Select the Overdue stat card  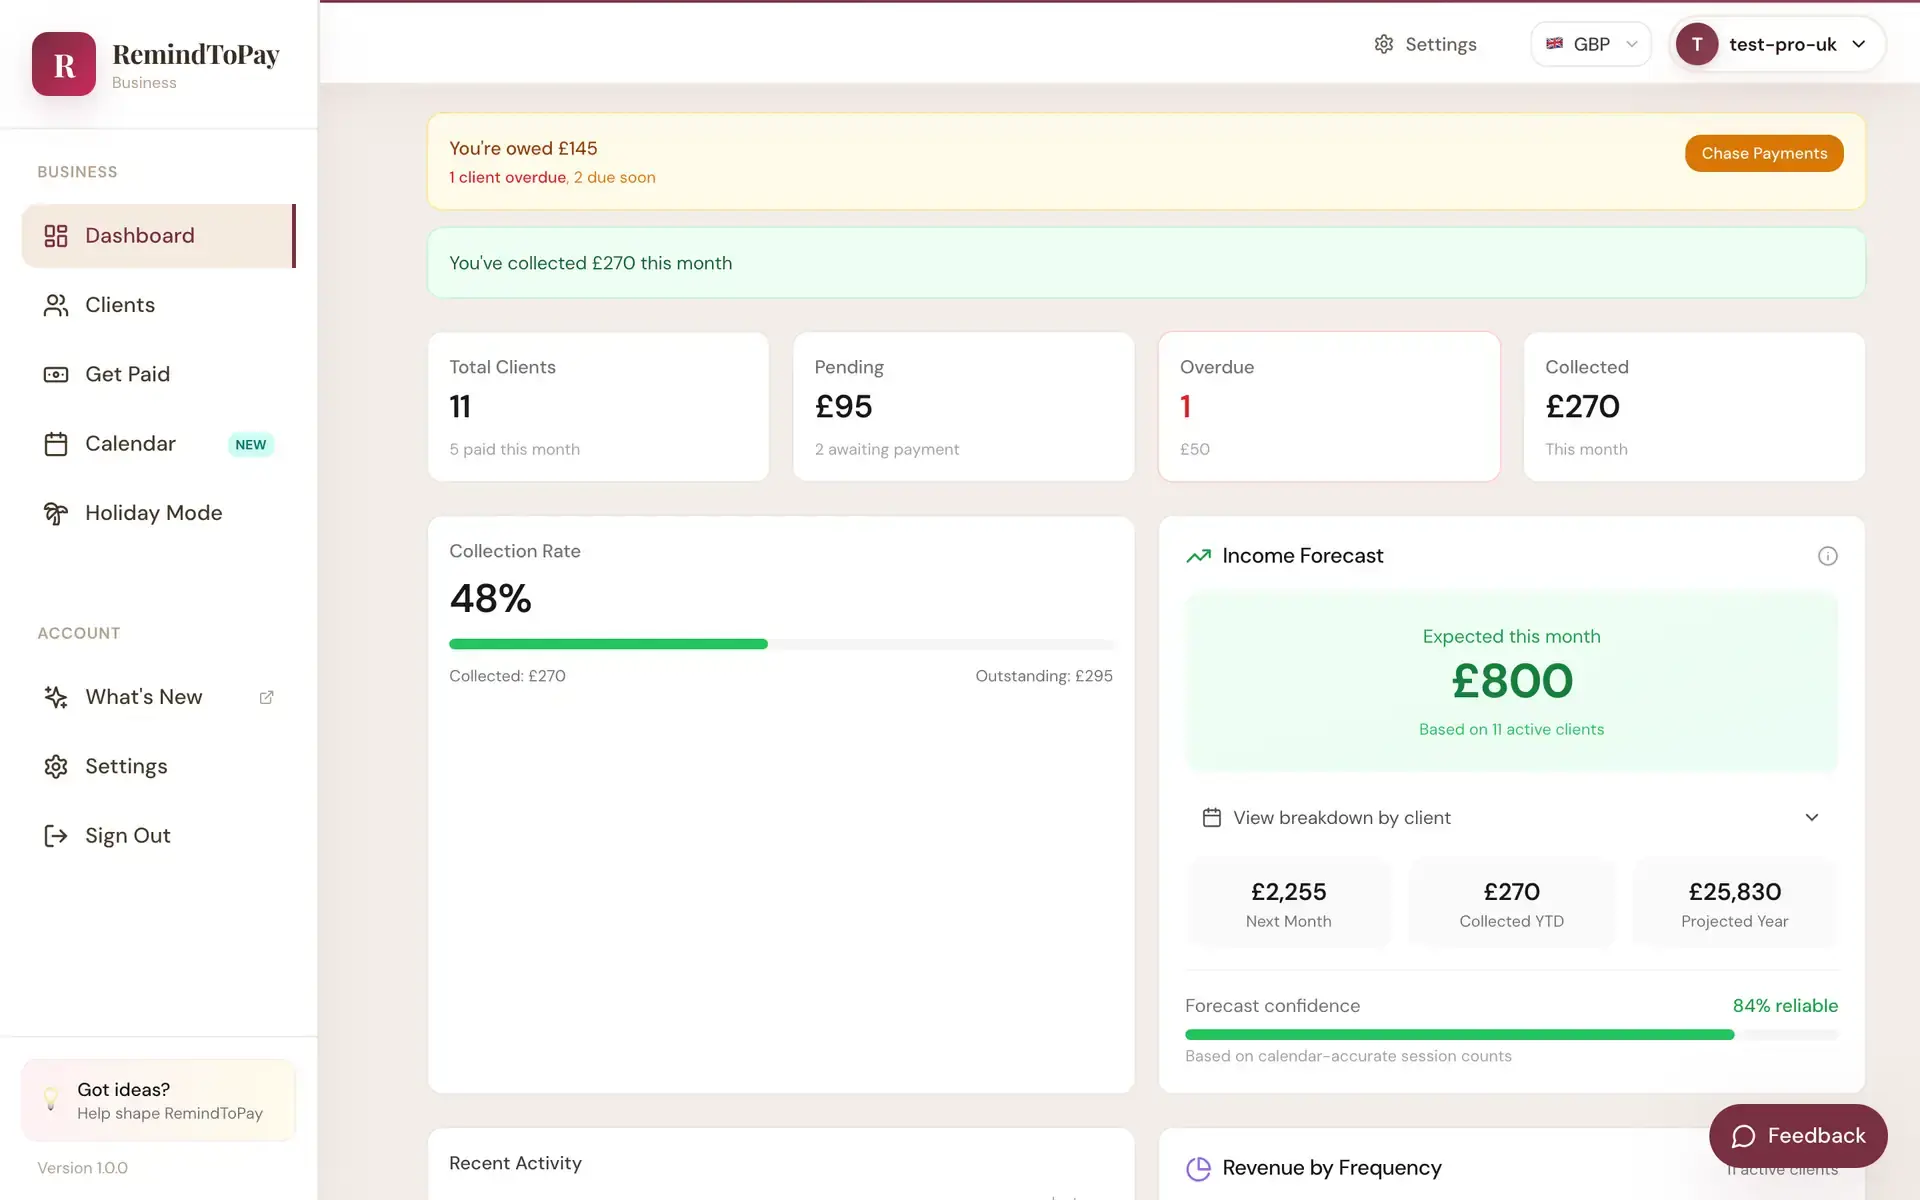pos(1328,406)
